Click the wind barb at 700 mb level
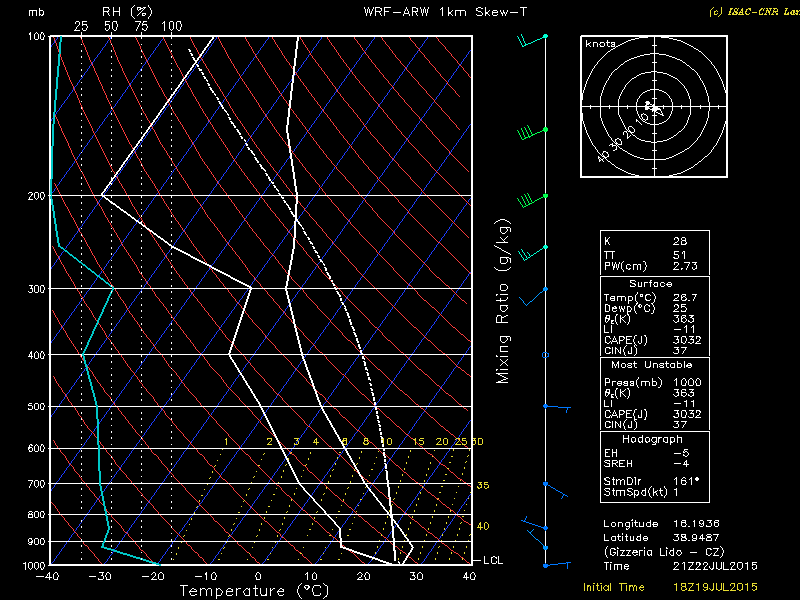This screenshot has height=600, width=800. 556,490
